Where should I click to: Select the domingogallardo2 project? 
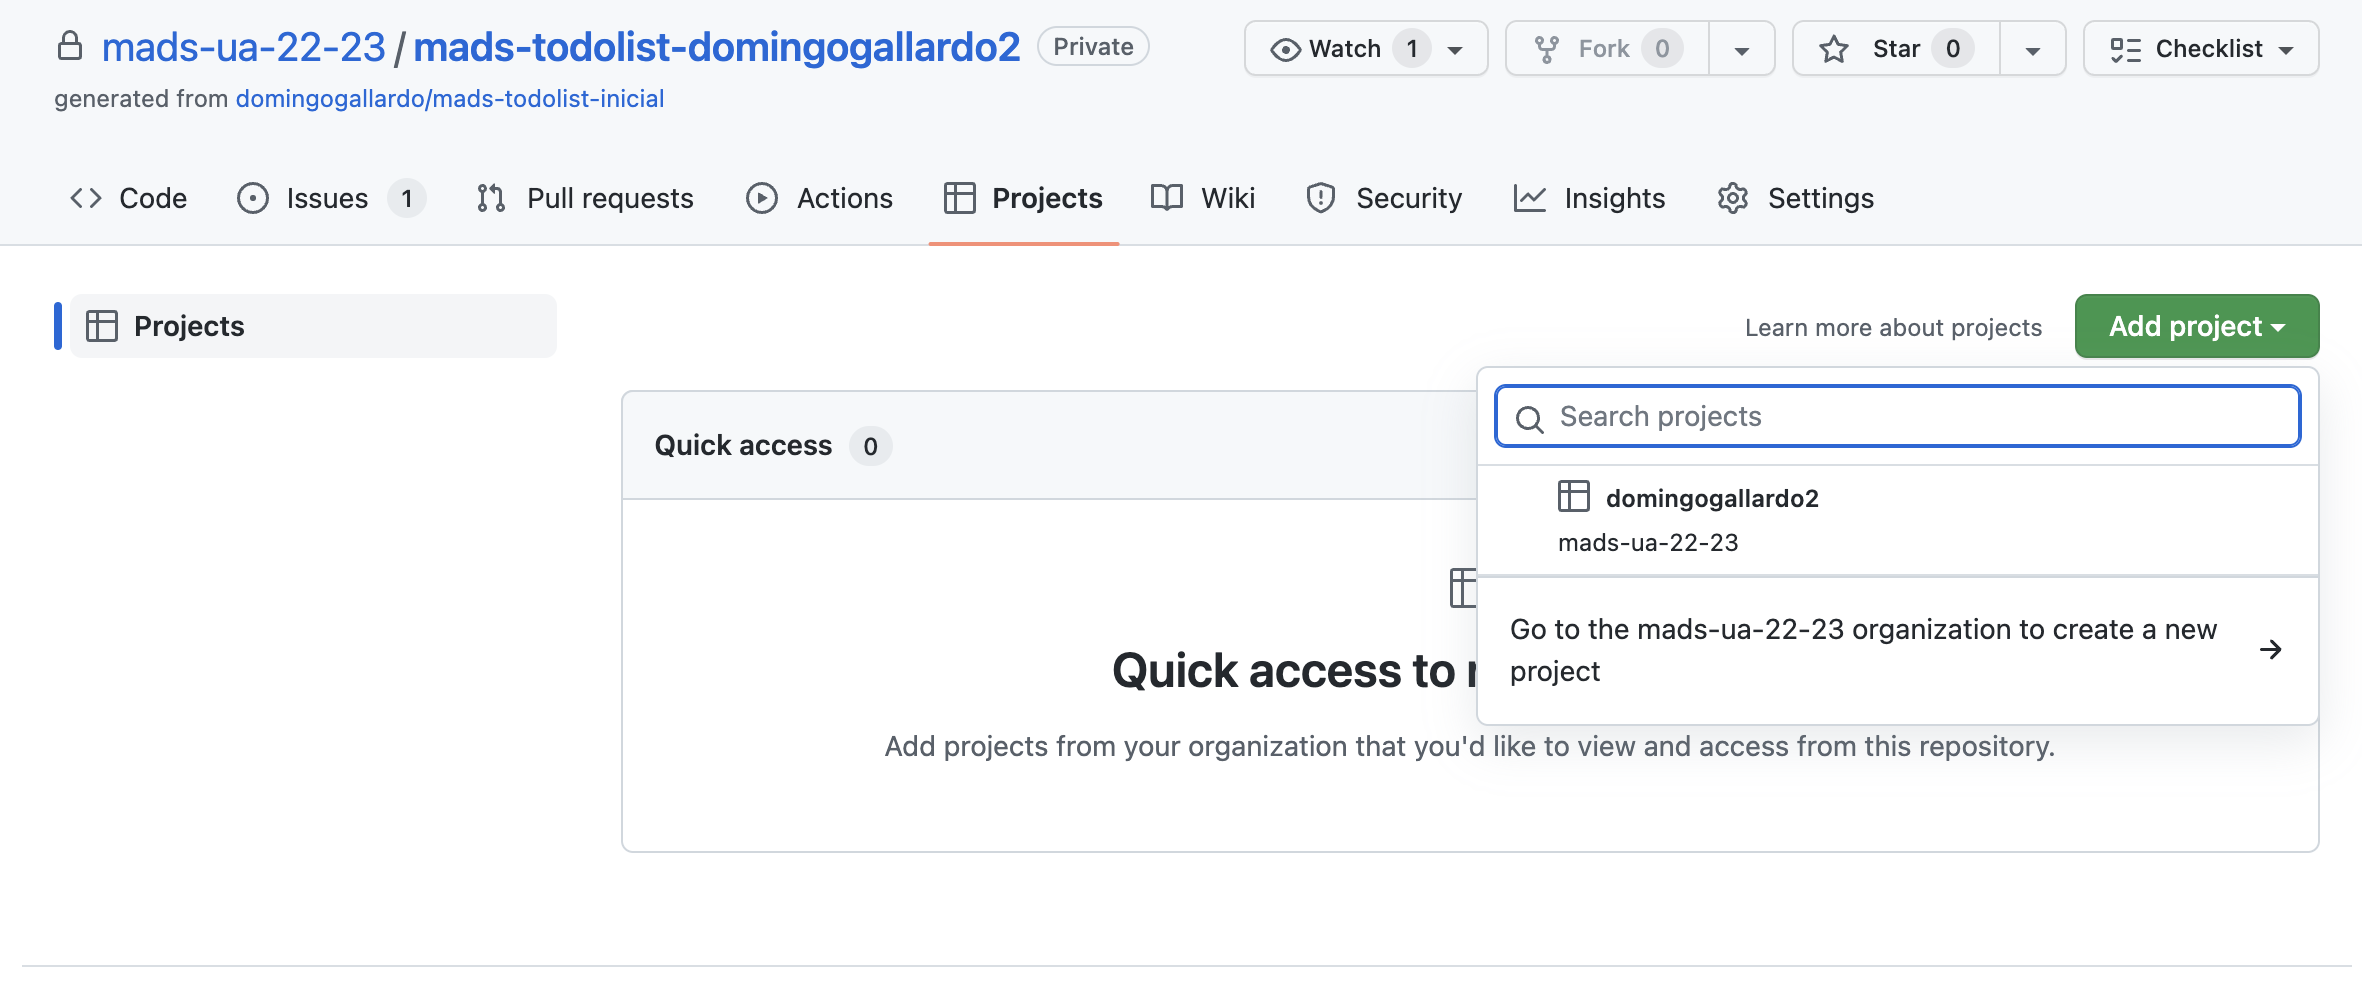pos(1898,520)
